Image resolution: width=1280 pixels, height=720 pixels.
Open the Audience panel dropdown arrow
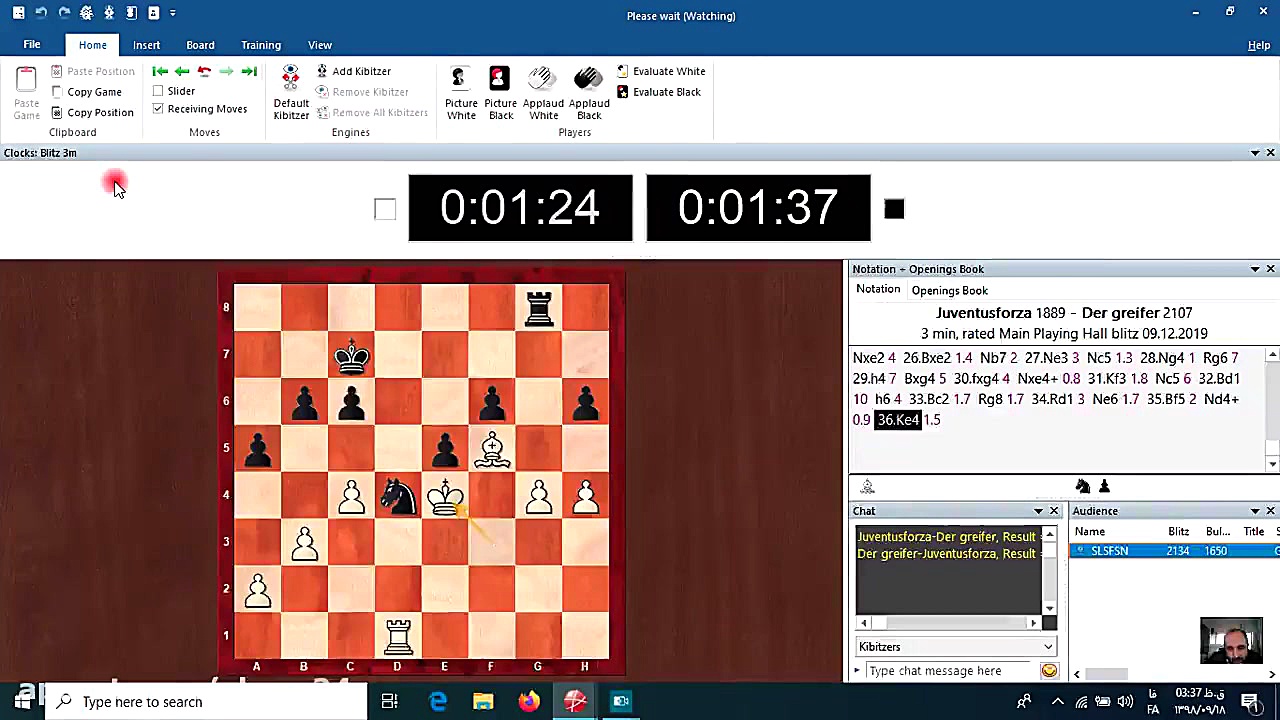[1255, 511]
